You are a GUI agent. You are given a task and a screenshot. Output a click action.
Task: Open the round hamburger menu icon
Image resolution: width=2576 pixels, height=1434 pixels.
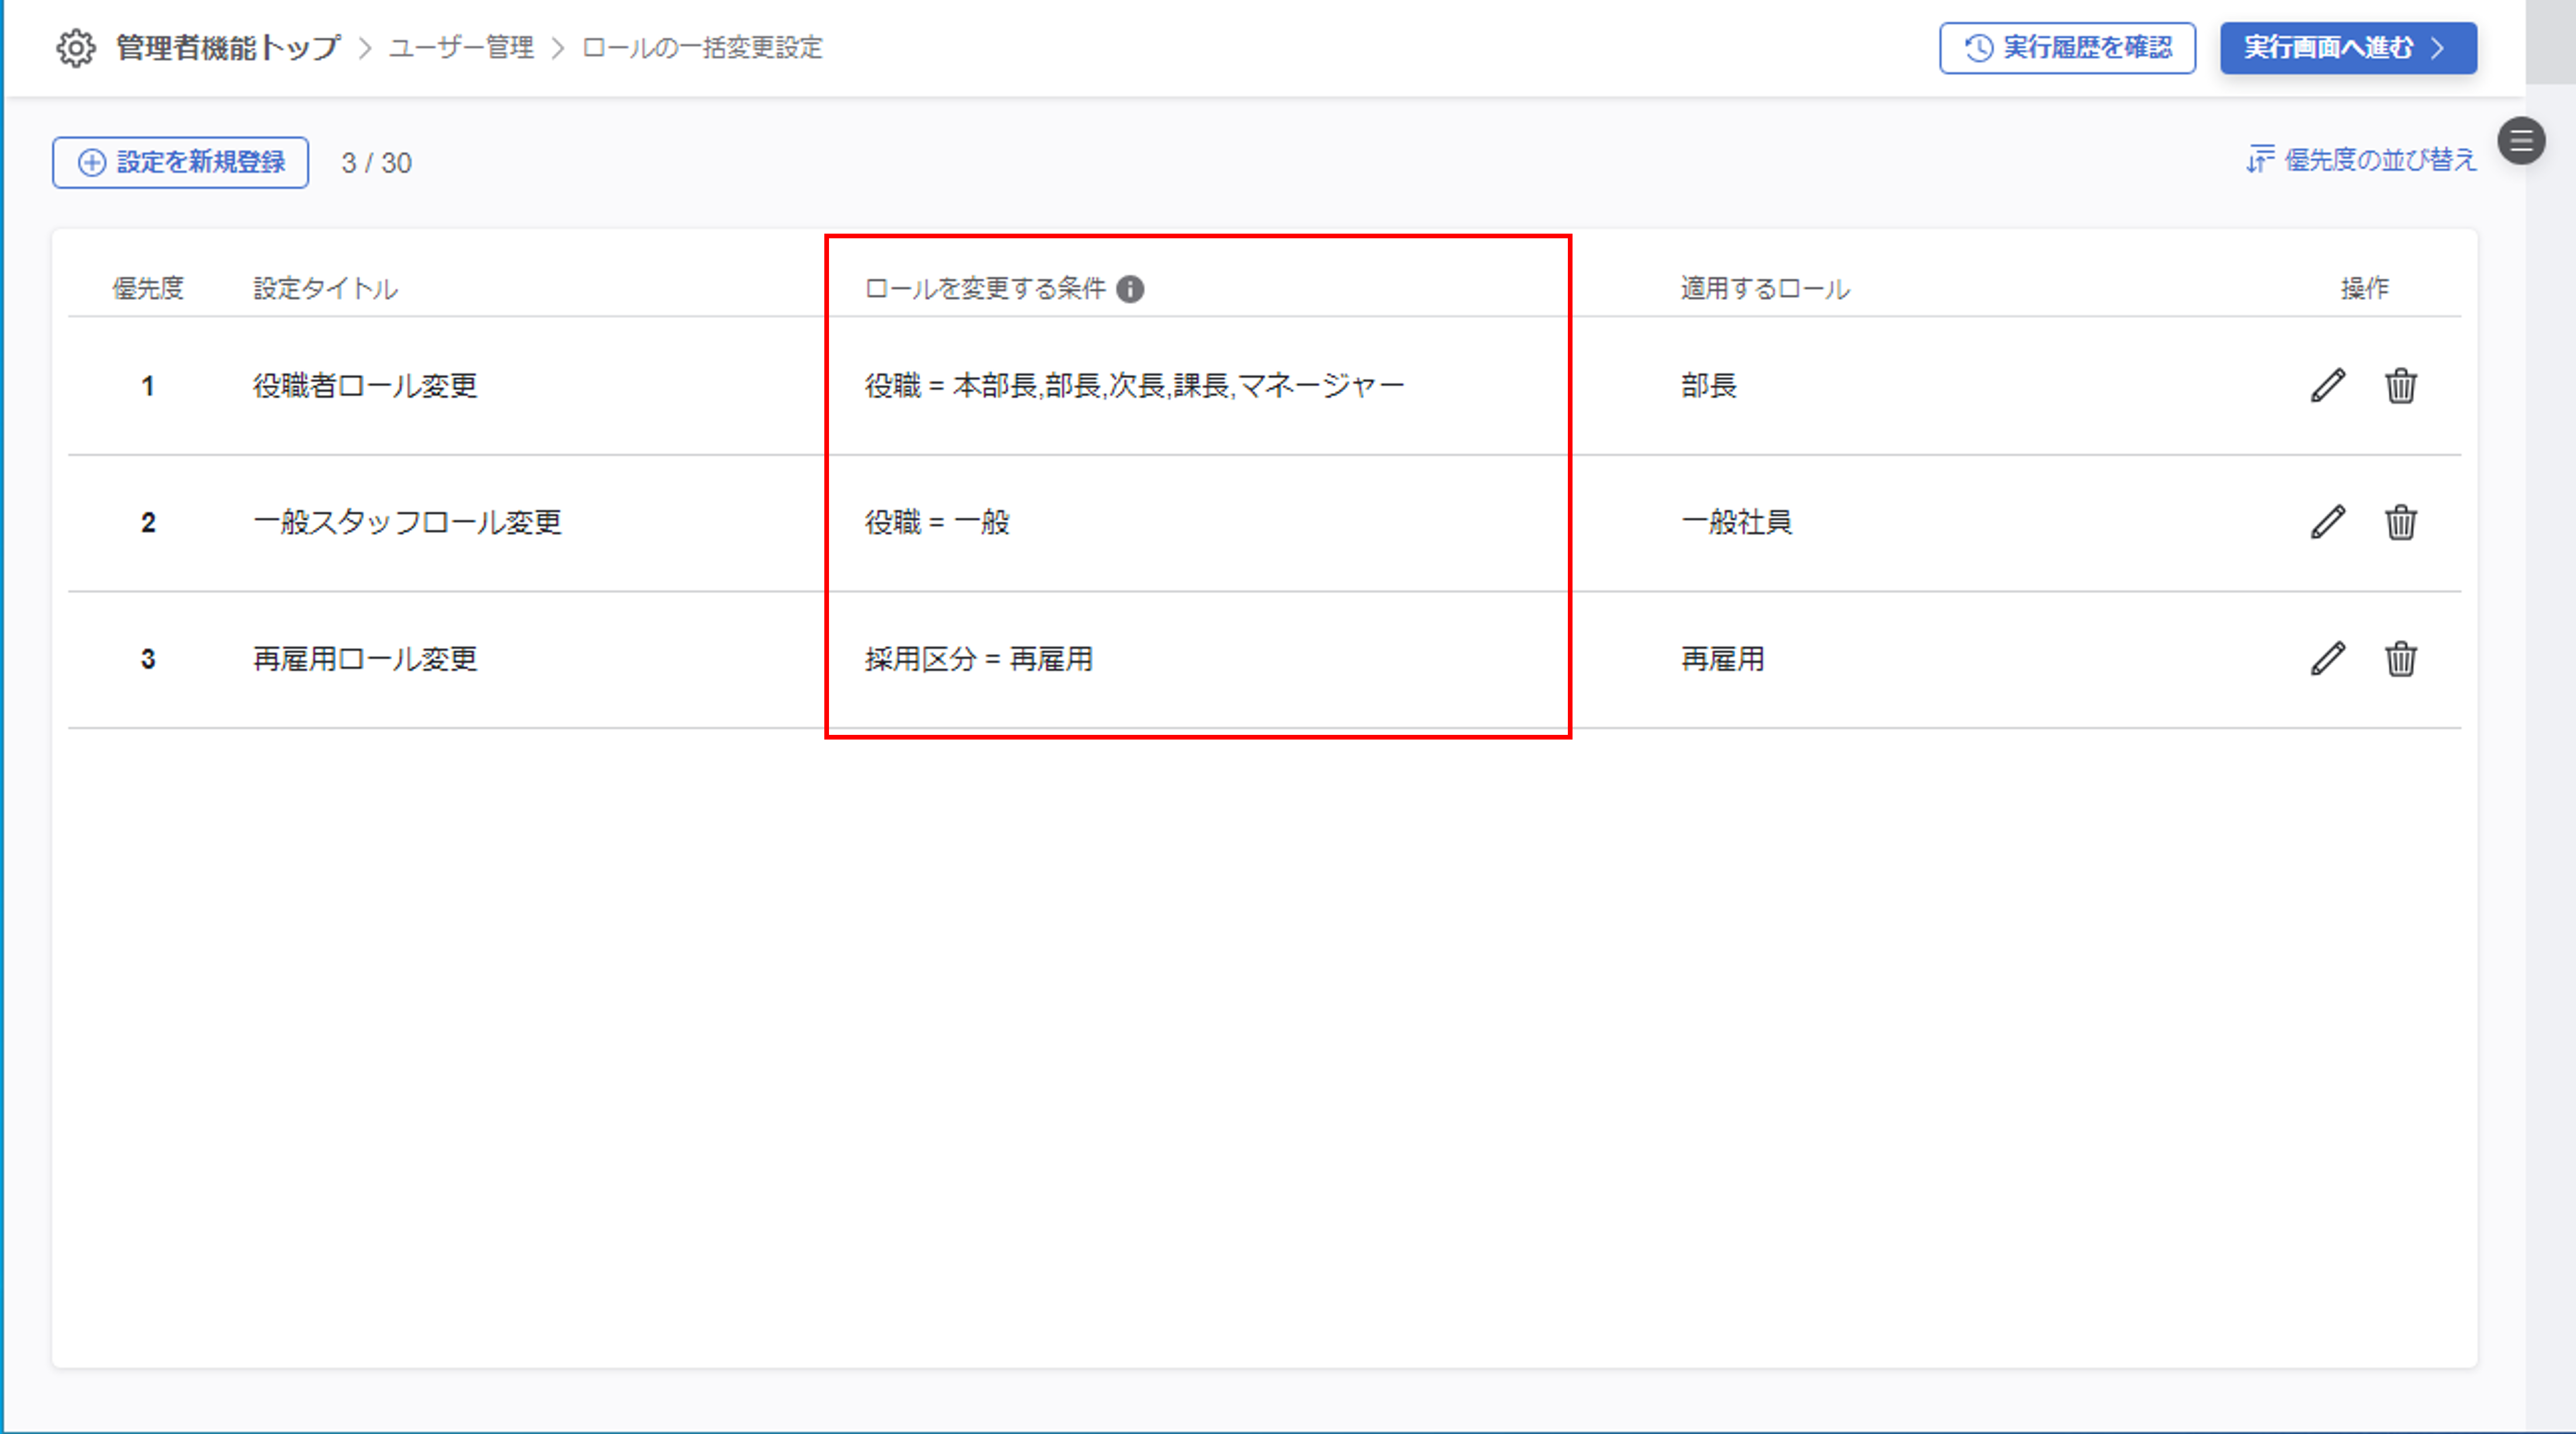click(2521, 141)
